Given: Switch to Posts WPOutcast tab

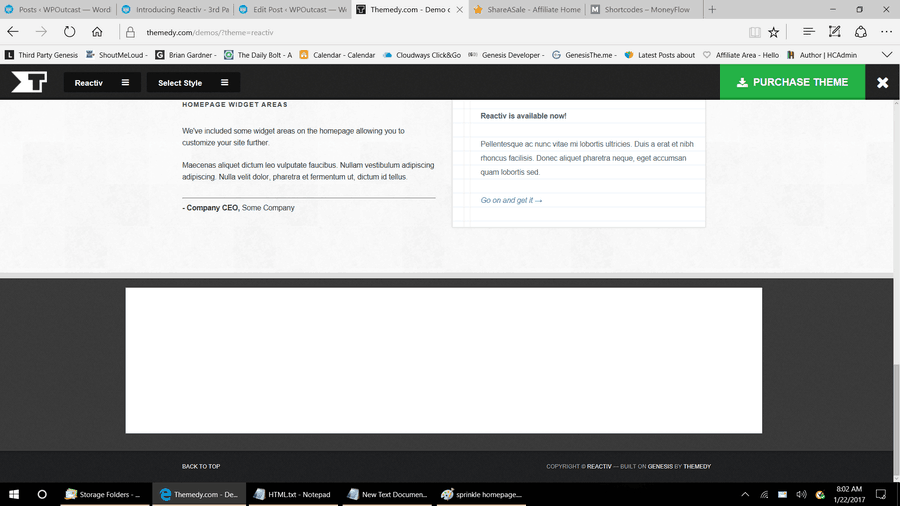Looking at the screenshot, I should click(x=58, y=9).
